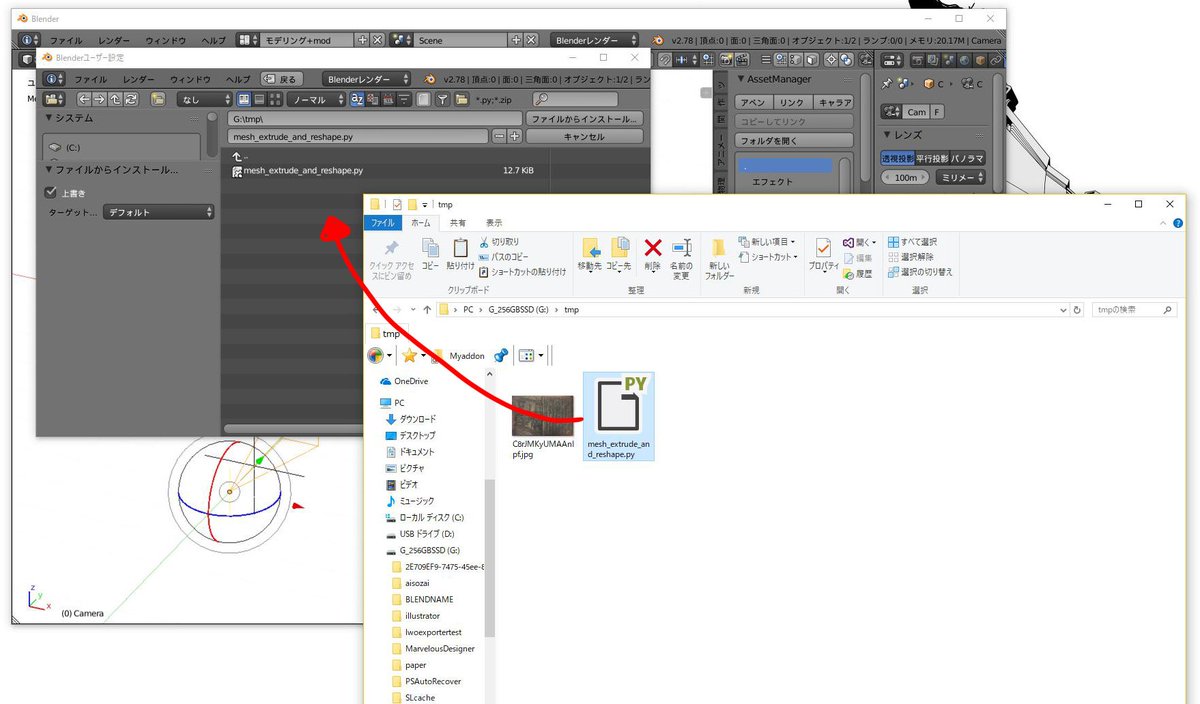Collapse the ファイルからインストール options panel
1200x704 pixels.
pyautogui.click(x=48, y=170)
